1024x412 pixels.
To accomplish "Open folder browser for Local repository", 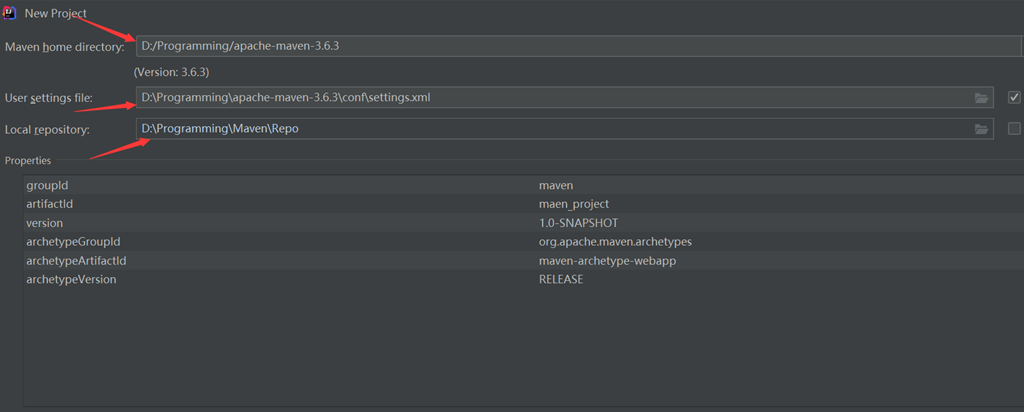I will point(981,129).
